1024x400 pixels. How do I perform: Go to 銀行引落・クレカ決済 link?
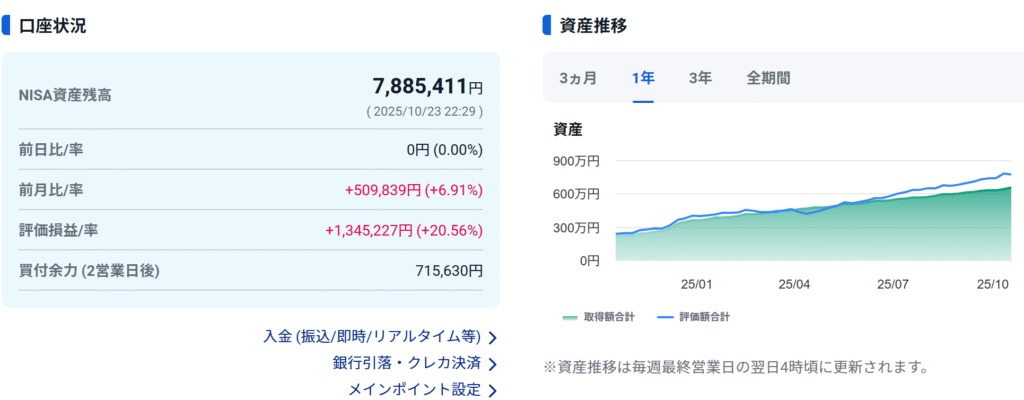click(x=406, y=363)
